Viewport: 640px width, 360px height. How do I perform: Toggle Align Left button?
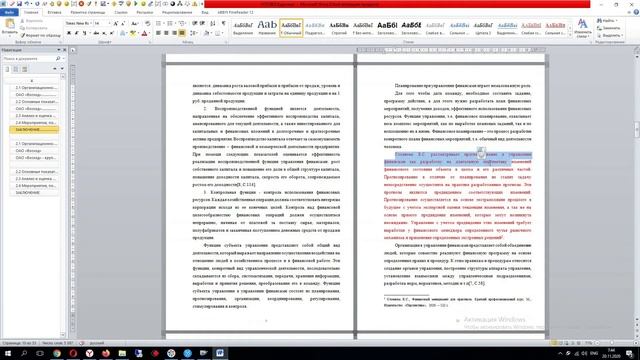[158, 33]
